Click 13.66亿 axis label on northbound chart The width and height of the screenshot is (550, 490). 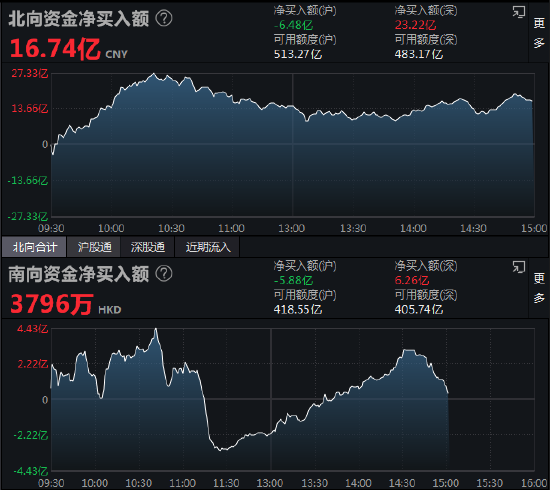pos(29,108)
